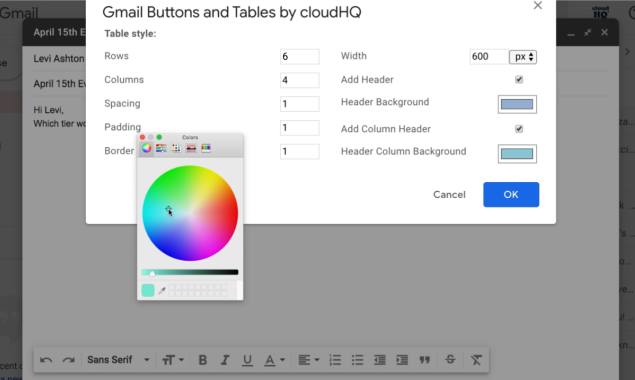Click the Levi Ashton recipient line
Viewport: 635px width, 380px height.
tap(59, 59)
